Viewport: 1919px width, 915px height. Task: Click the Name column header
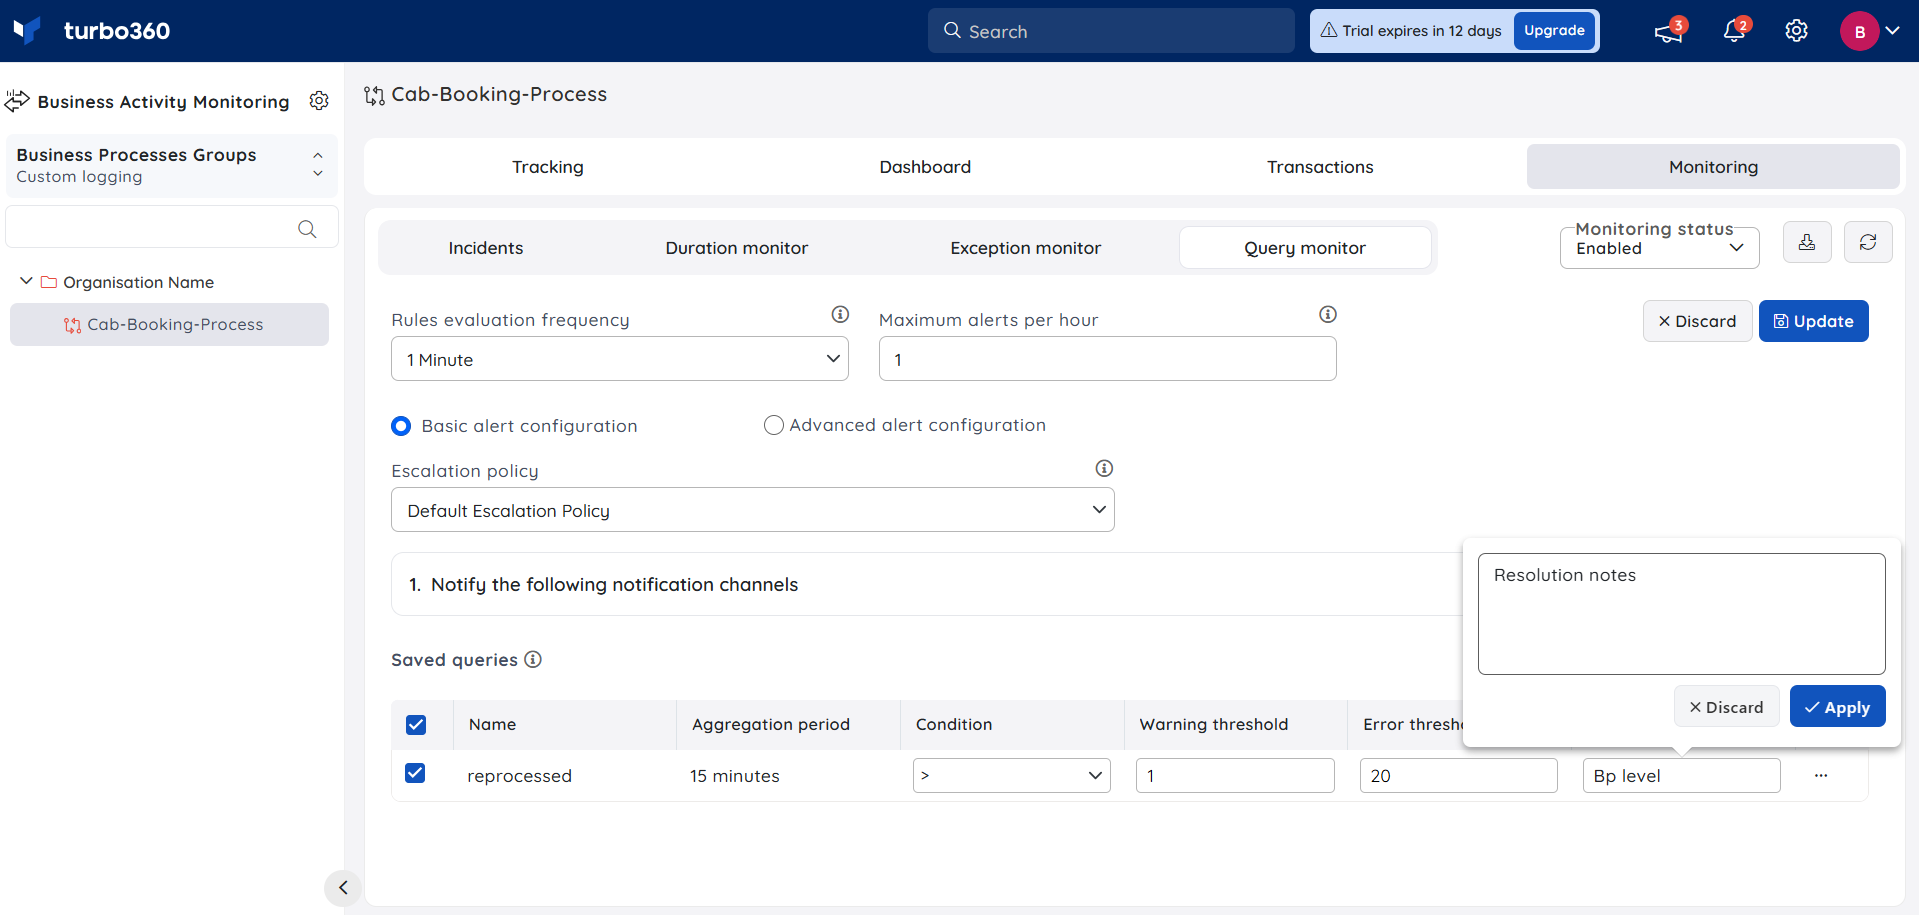coord(492,724)
